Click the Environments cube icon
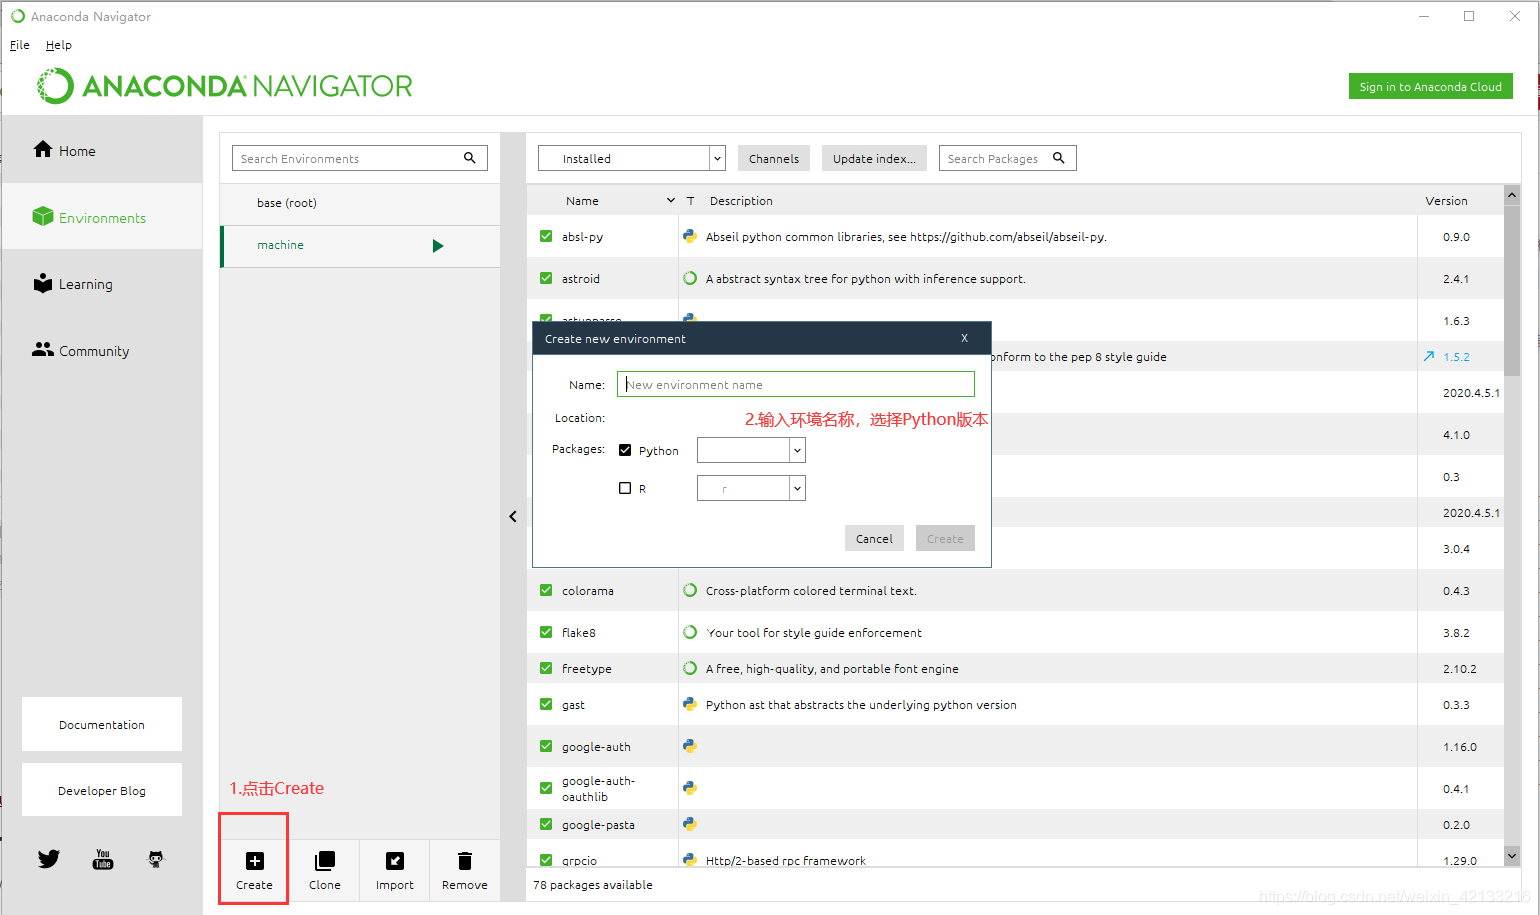This screenshot has width=1540, height=915. coord(43,216)
